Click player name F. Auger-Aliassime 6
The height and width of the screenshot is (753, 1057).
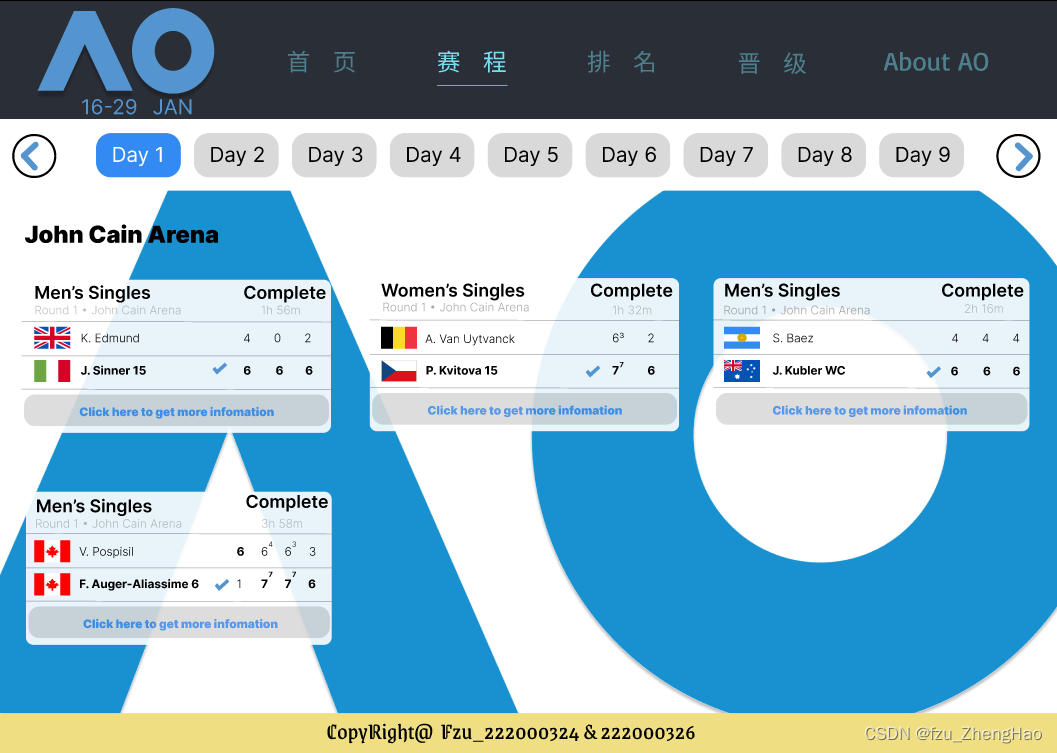click(x=139, y=584)
